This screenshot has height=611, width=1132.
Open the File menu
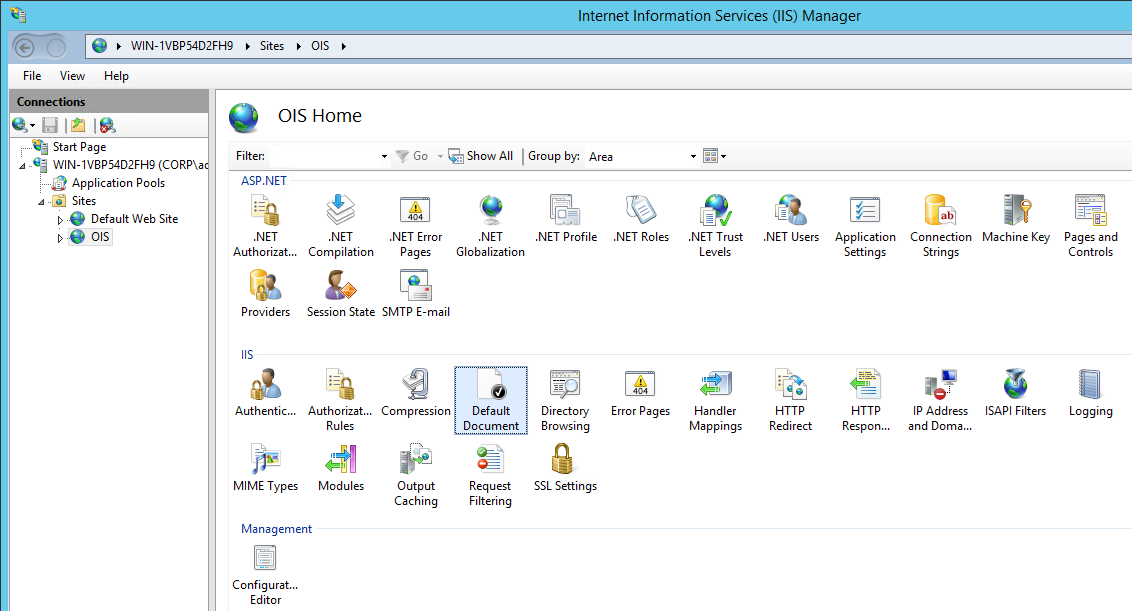tap(32, 76)
